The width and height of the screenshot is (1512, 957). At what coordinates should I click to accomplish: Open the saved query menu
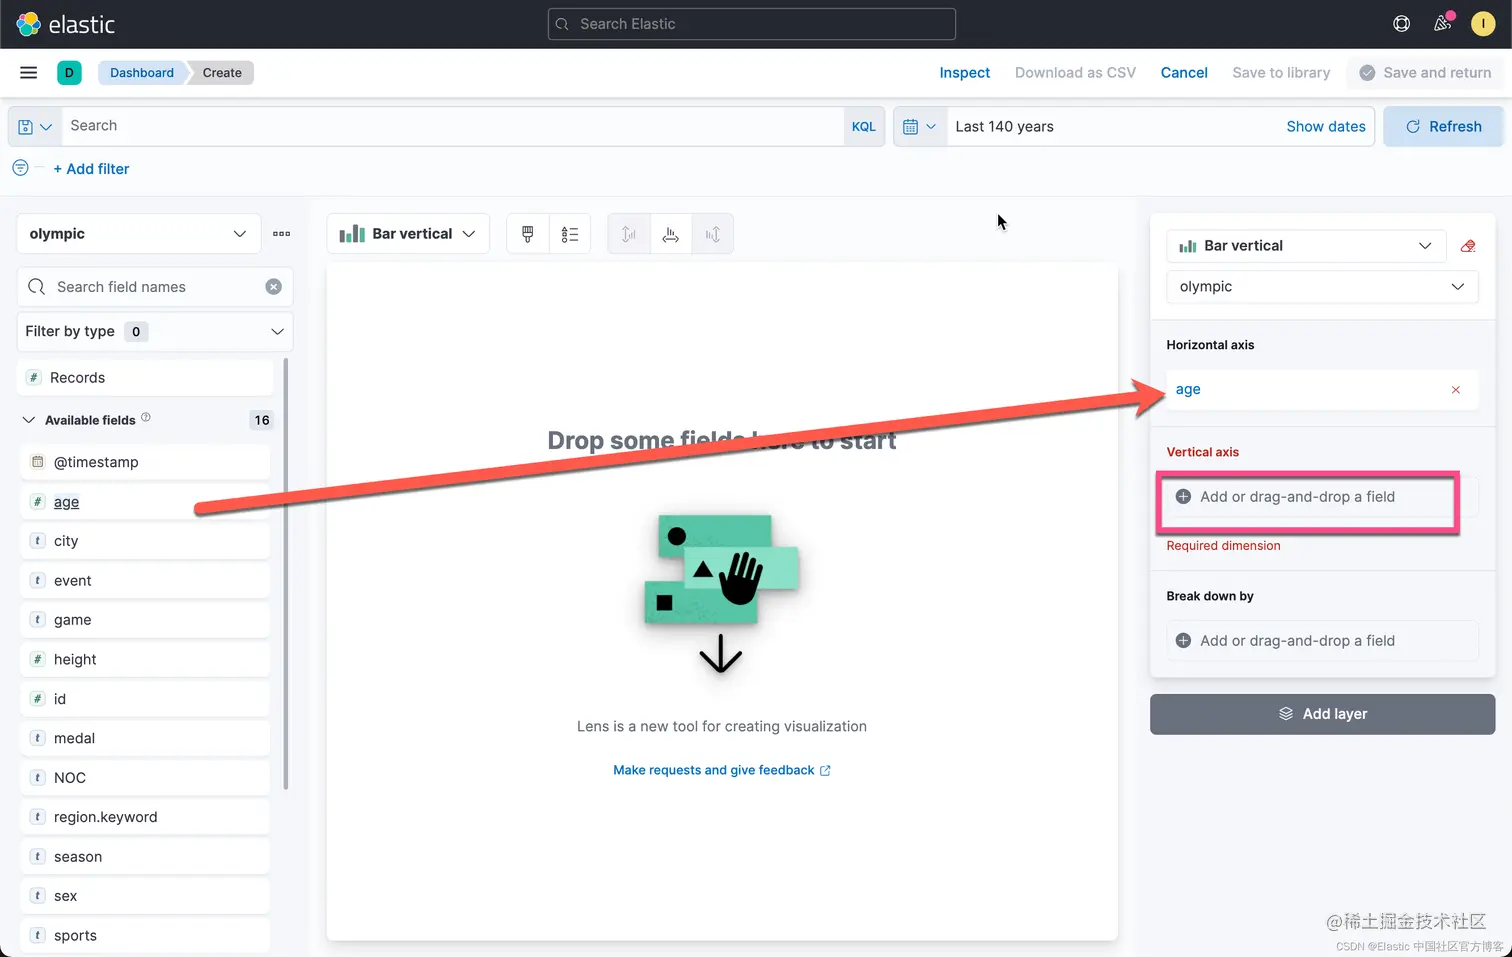(35, 127)
